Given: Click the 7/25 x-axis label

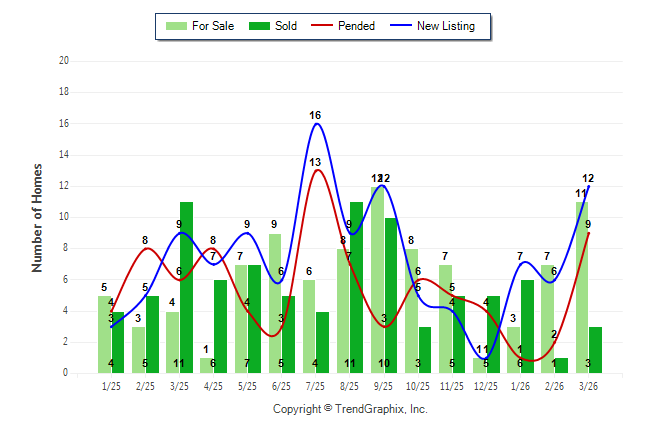Looking at the screenshot, I should click(315, 386).
